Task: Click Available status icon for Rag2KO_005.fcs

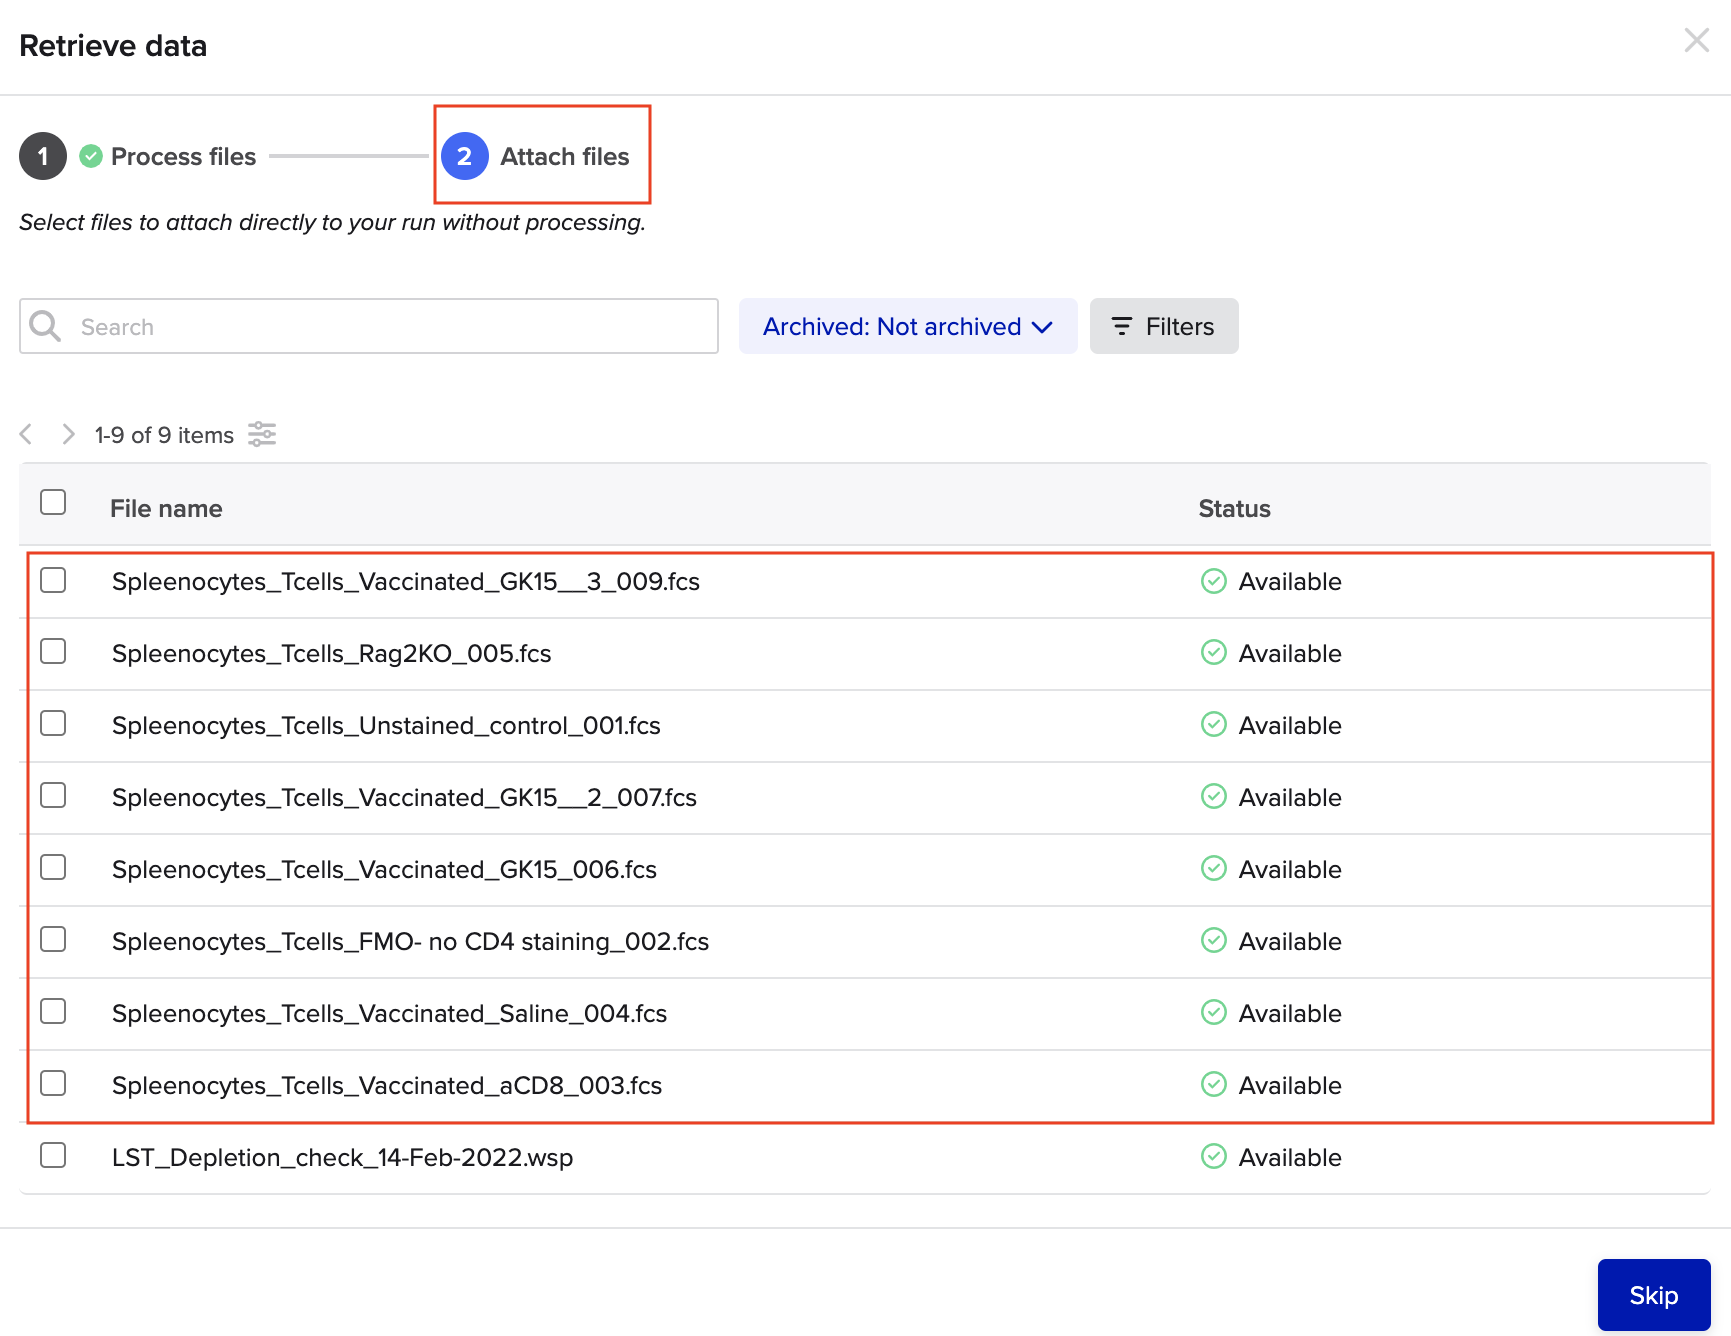Action: pyautogui.click(x=1213, y=653)
